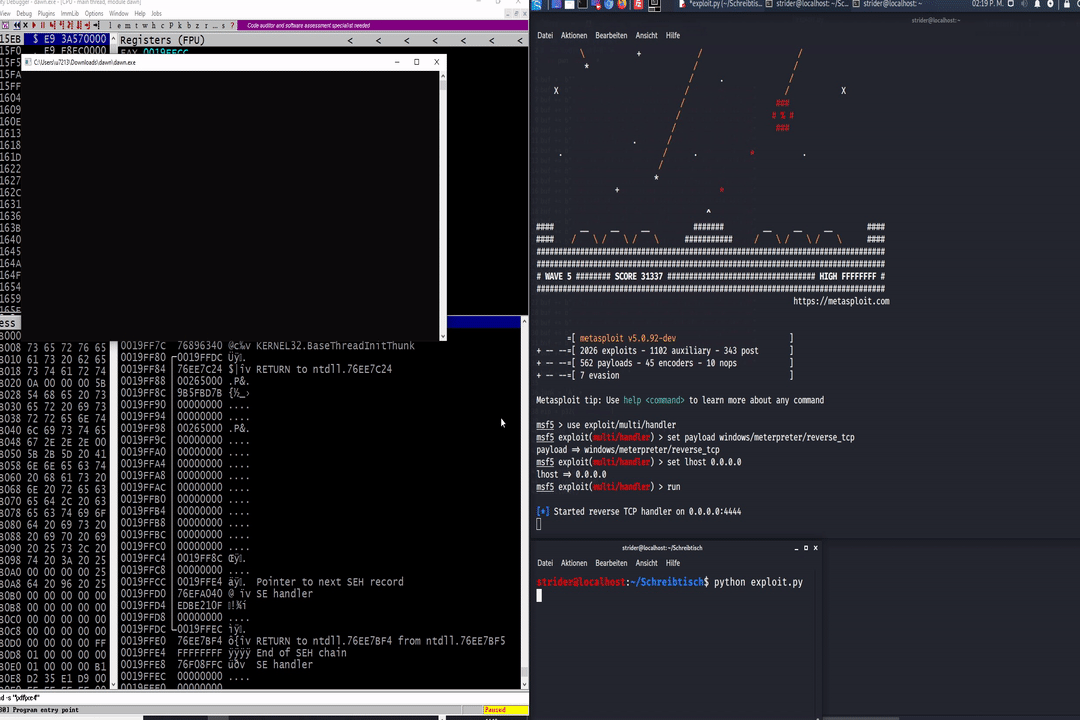Show Executable modules via the 'e' button
This screenshot has height=720, width=1080.
tap(118, 25)
